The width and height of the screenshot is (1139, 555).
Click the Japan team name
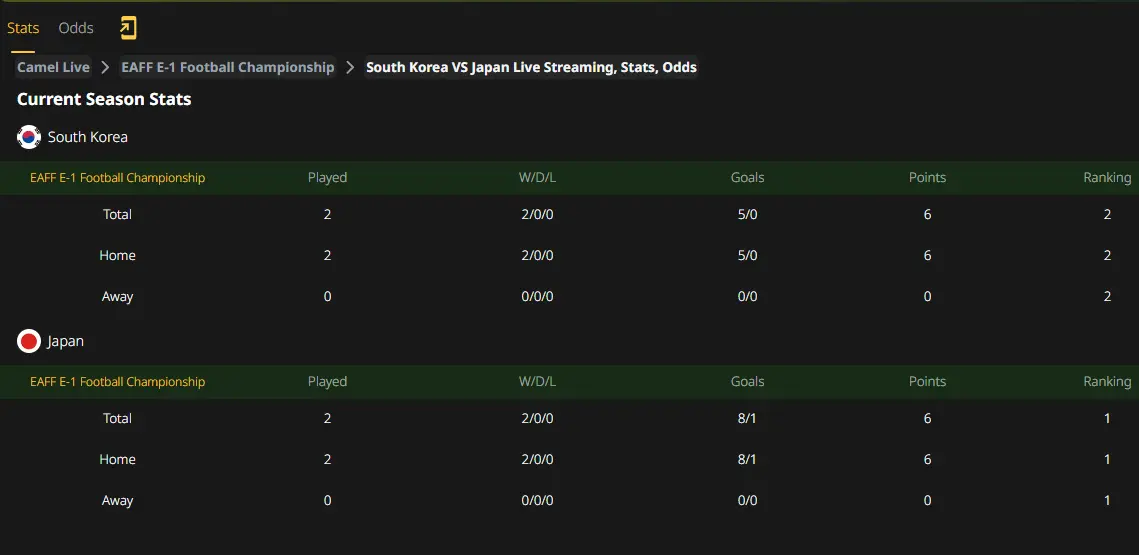point(66,341)
